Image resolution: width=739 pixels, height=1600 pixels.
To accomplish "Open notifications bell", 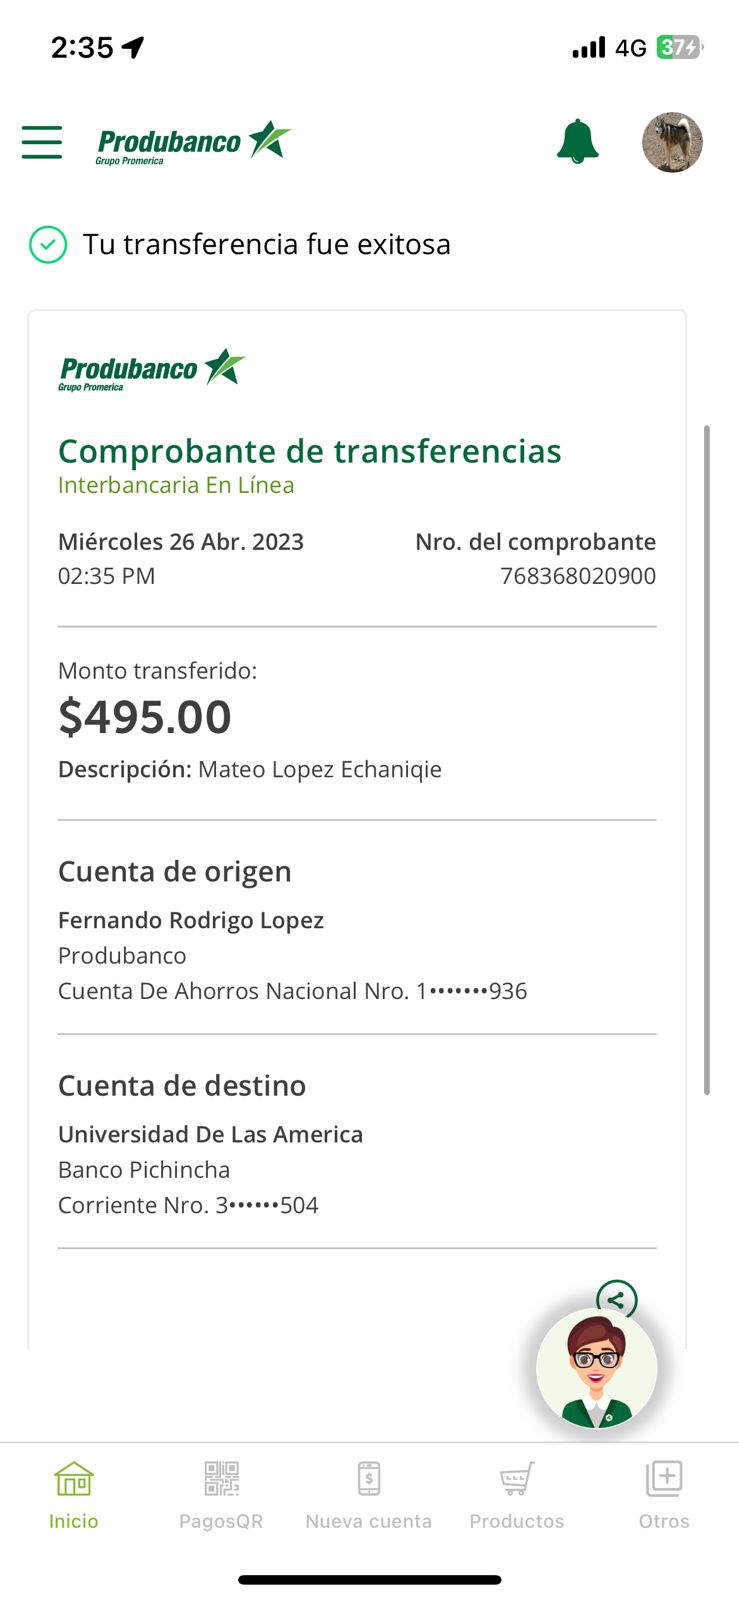I will [577, 142].
